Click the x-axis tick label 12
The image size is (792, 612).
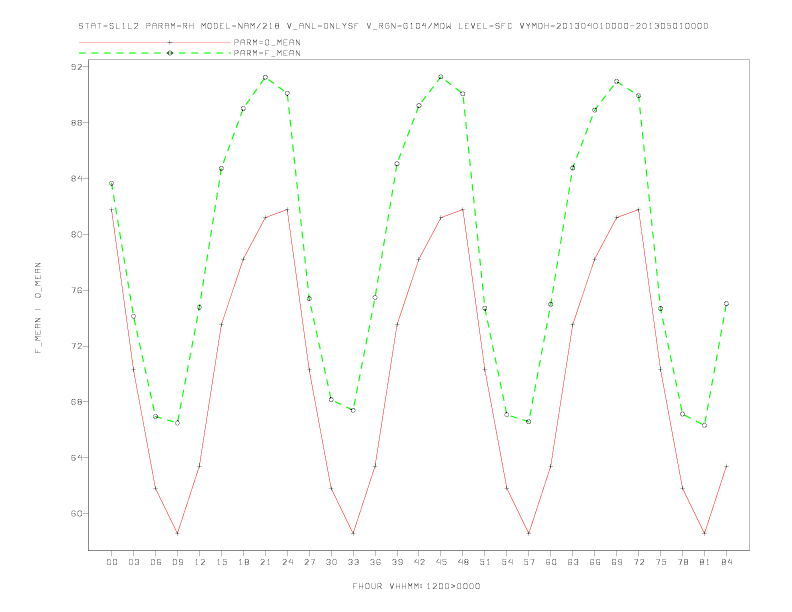[x=200, y=562]
